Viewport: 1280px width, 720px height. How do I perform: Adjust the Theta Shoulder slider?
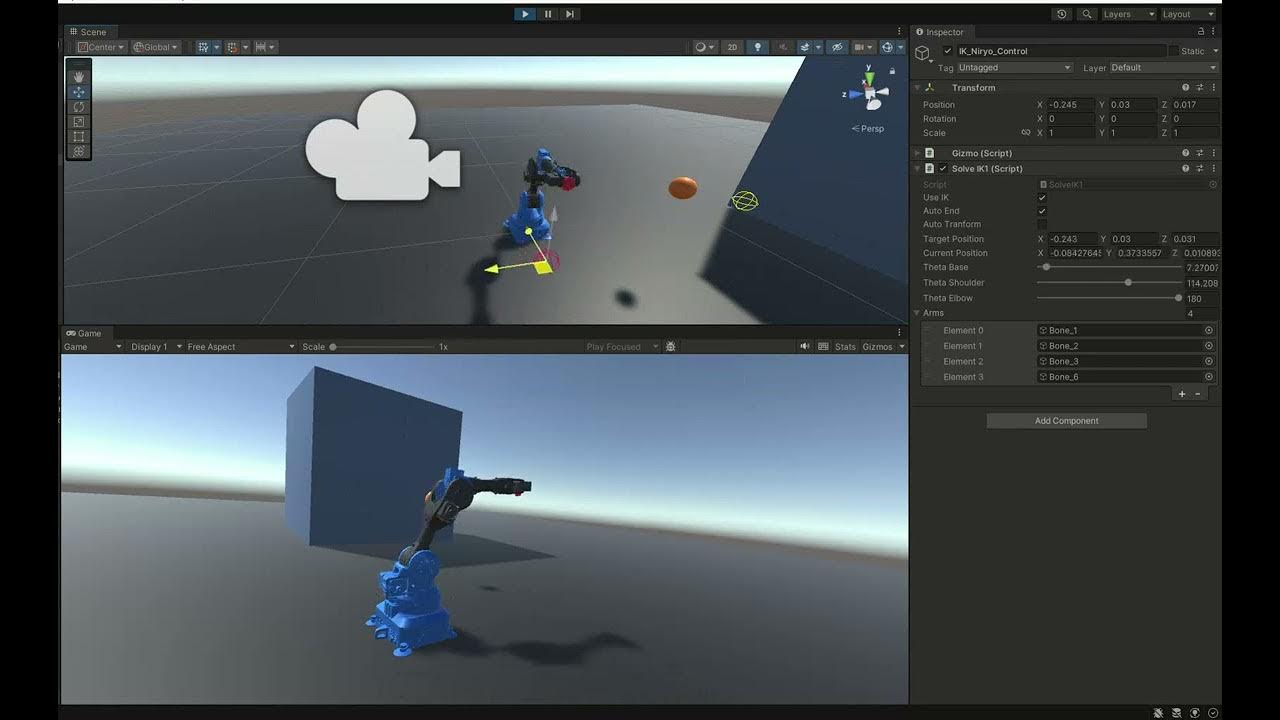pyautogui.click(x=1128, y=283)
